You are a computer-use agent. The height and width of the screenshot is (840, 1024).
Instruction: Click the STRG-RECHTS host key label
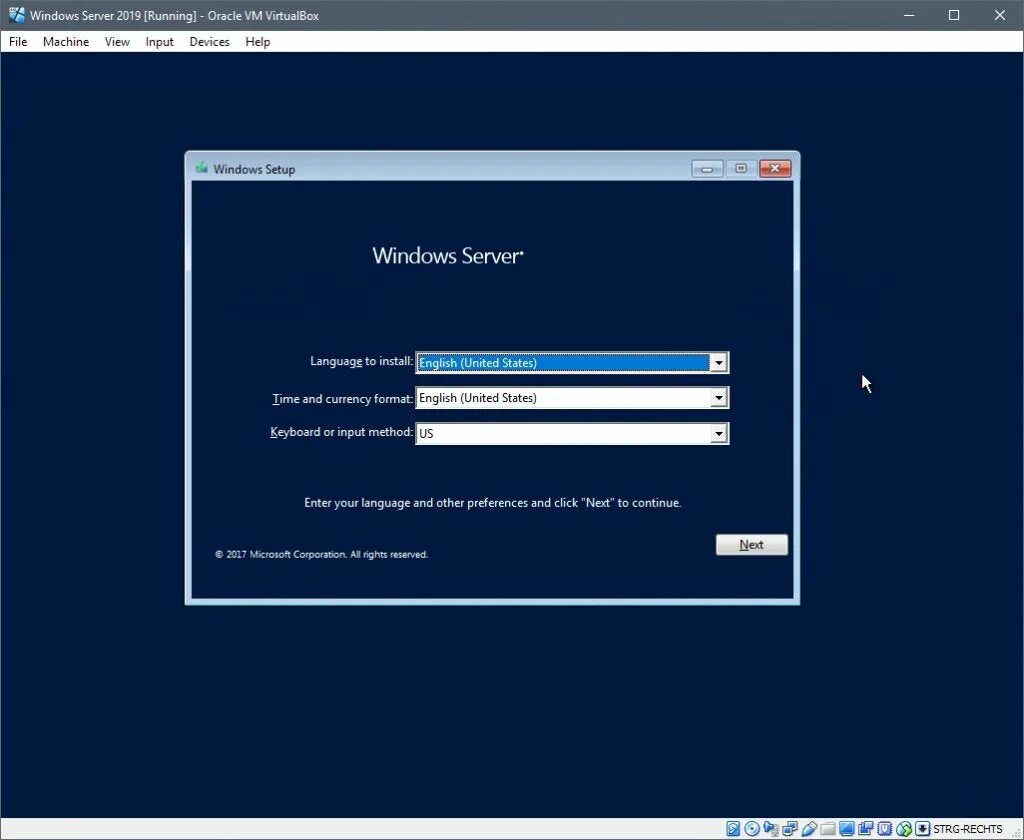tap(967, 829)
